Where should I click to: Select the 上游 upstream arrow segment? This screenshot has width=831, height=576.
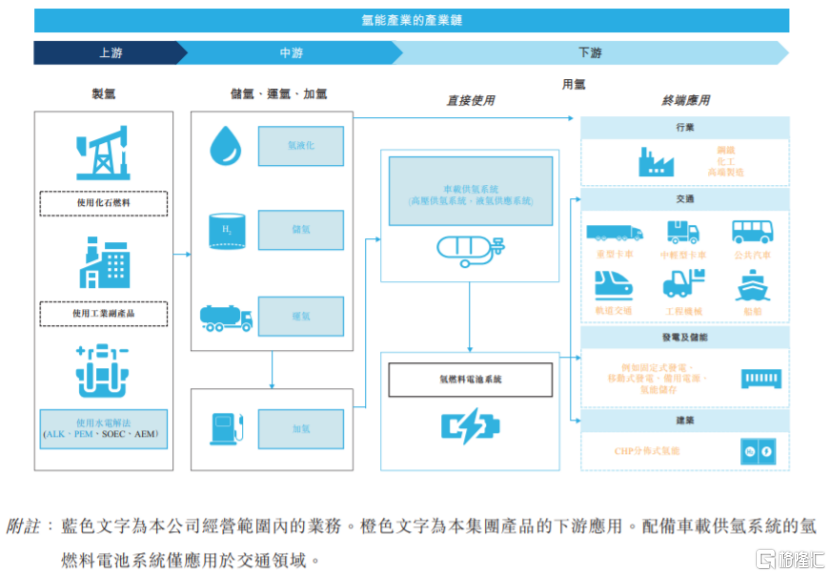(x=110, y=52)
